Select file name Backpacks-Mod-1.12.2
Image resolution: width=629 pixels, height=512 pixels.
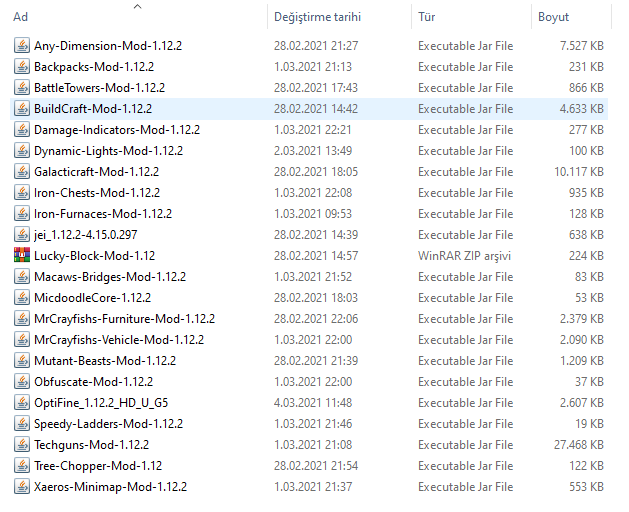(x=94, y=67)
